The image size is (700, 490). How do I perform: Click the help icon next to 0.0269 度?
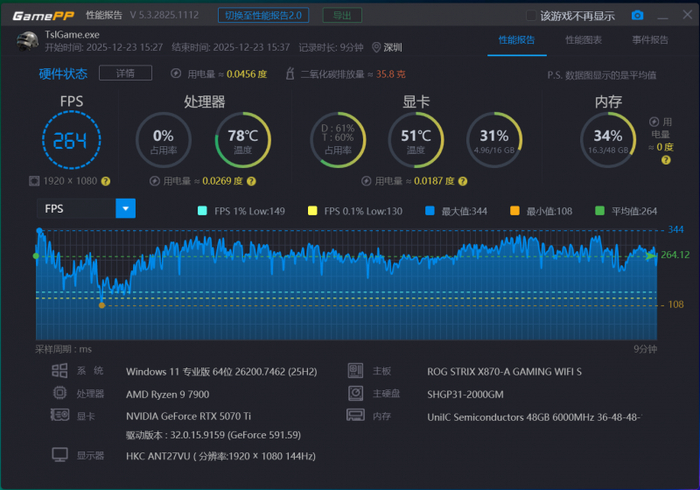[251, 181]
